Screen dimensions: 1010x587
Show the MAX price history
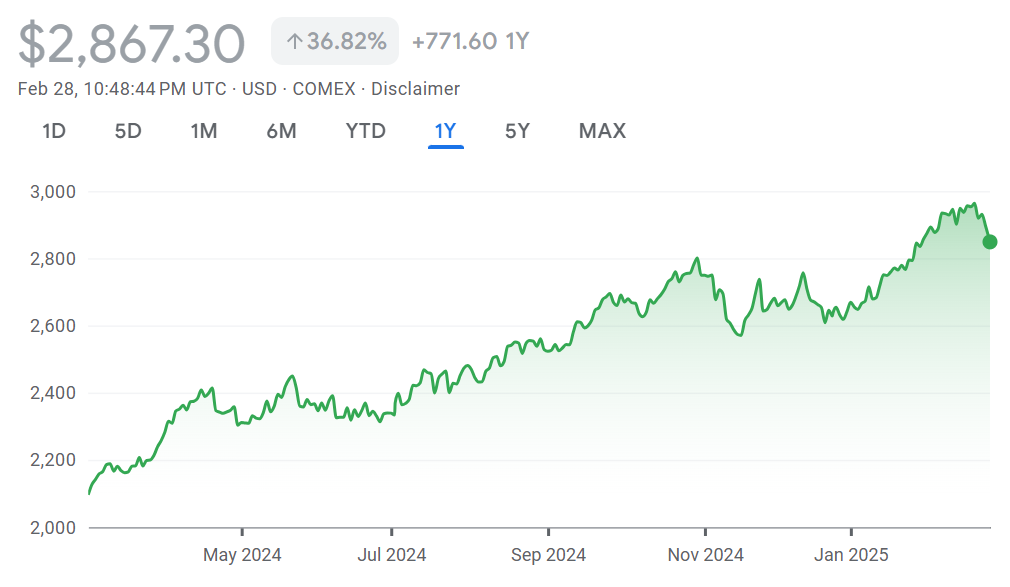click(x=602, y=131)
